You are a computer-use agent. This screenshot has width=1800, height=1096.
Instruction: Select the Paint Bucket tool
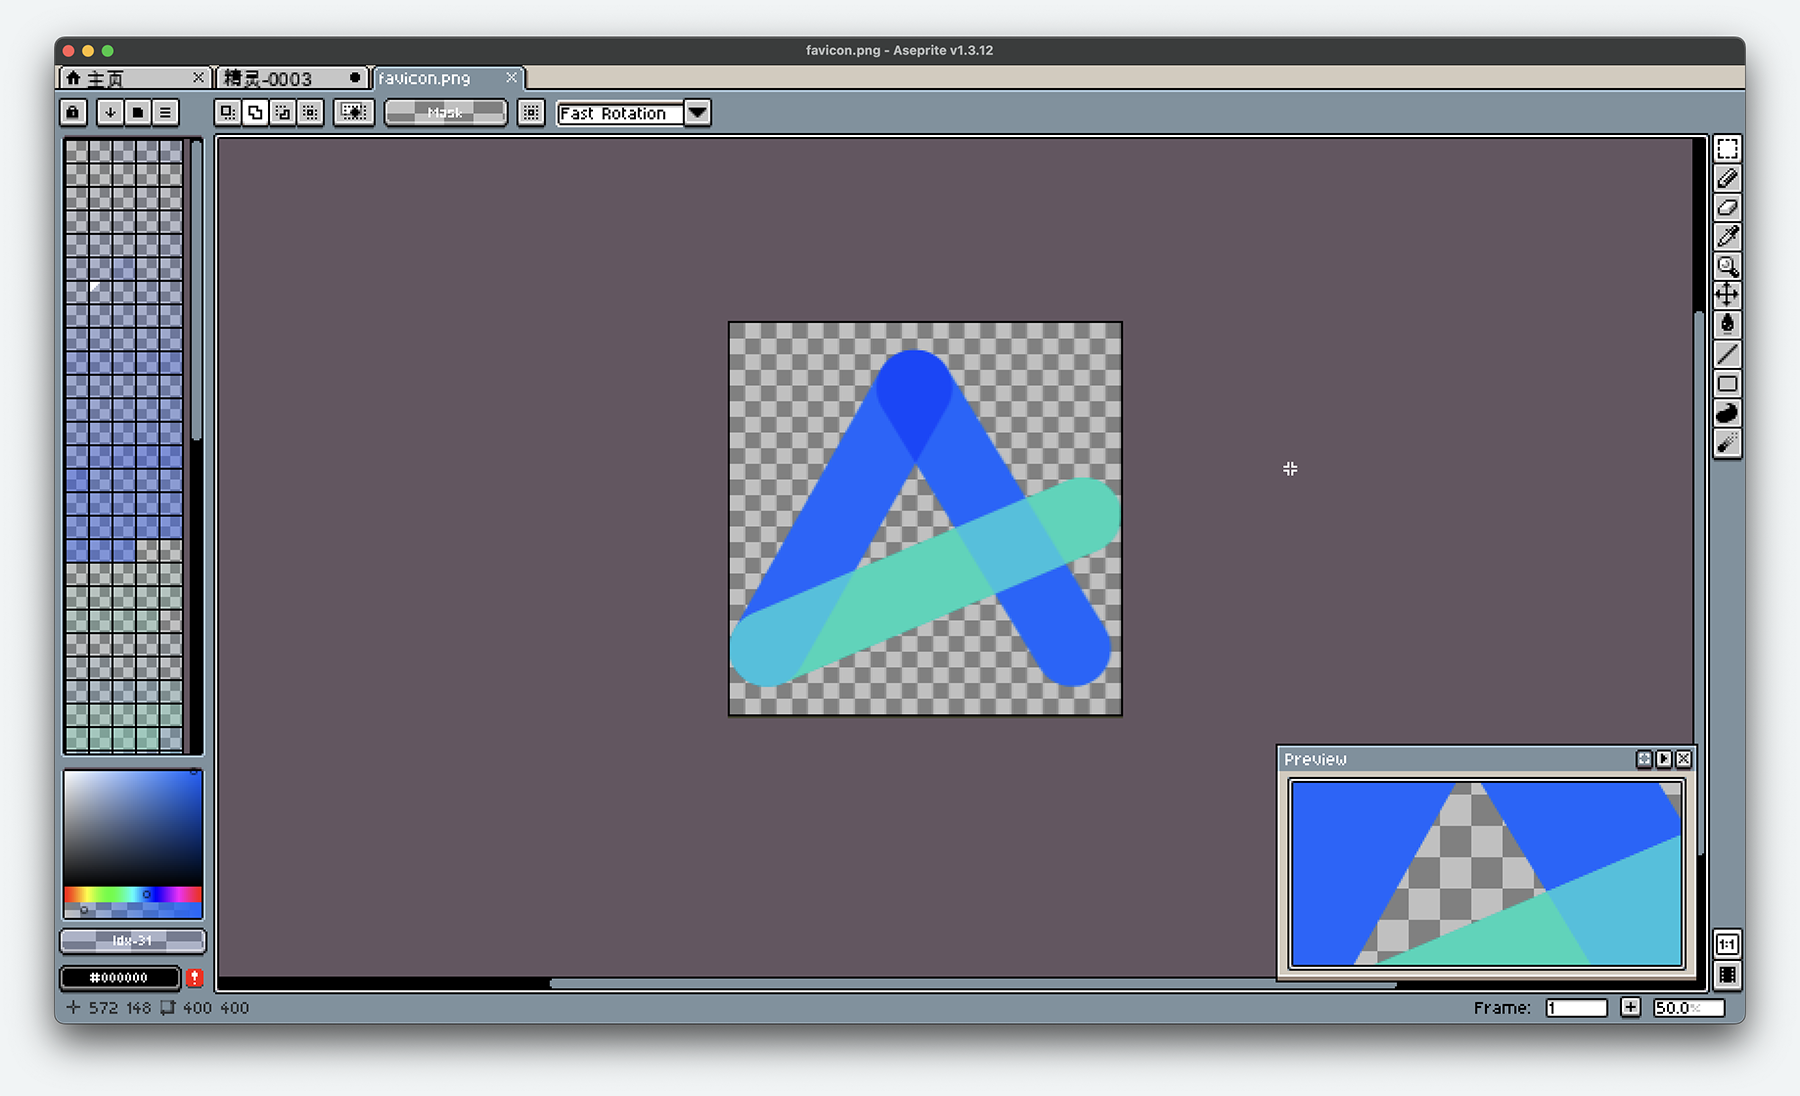1727,324
